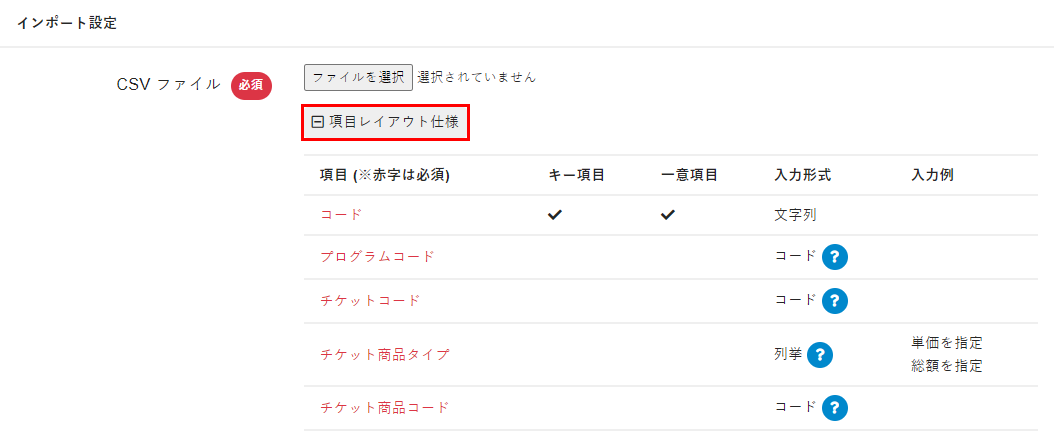
Task: Collapse the 項目レイアウト仕様 section
Action: pos(386,122)
